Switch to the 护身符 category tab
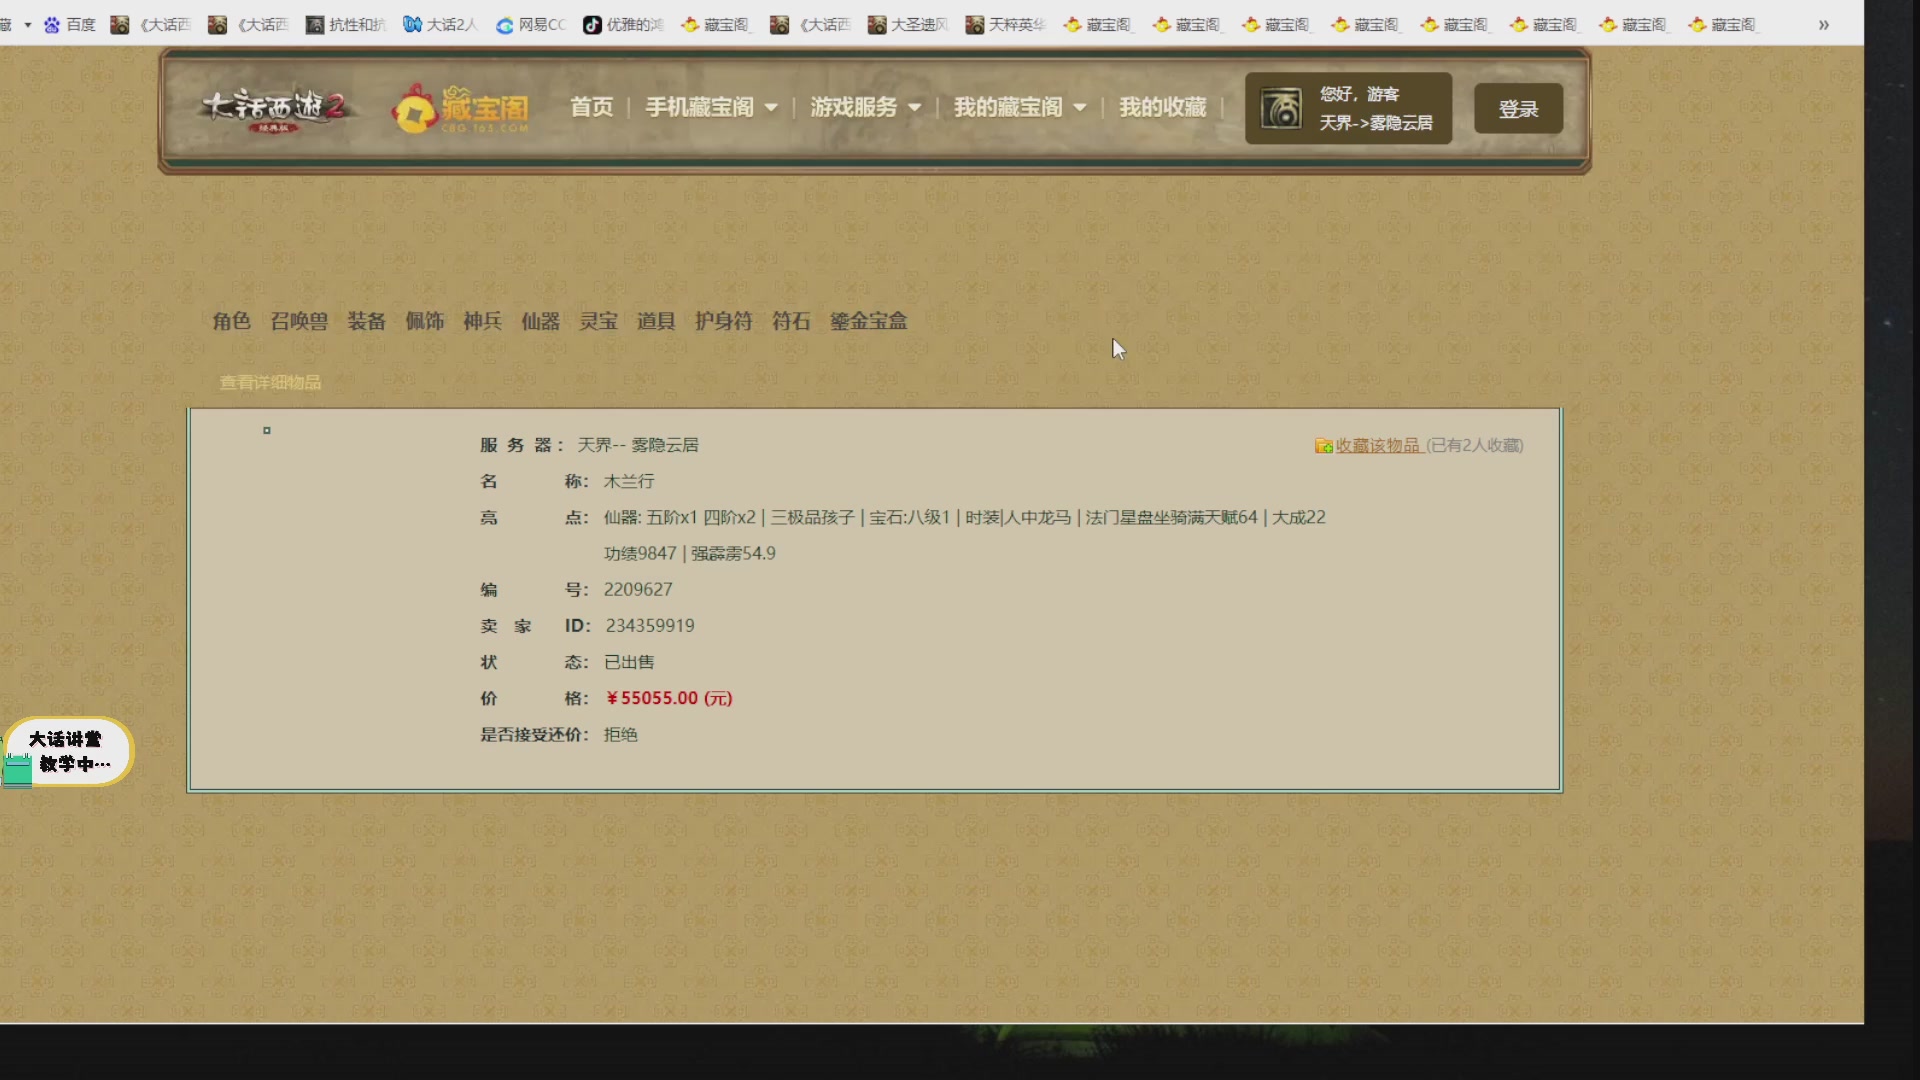 coord(724,321)
